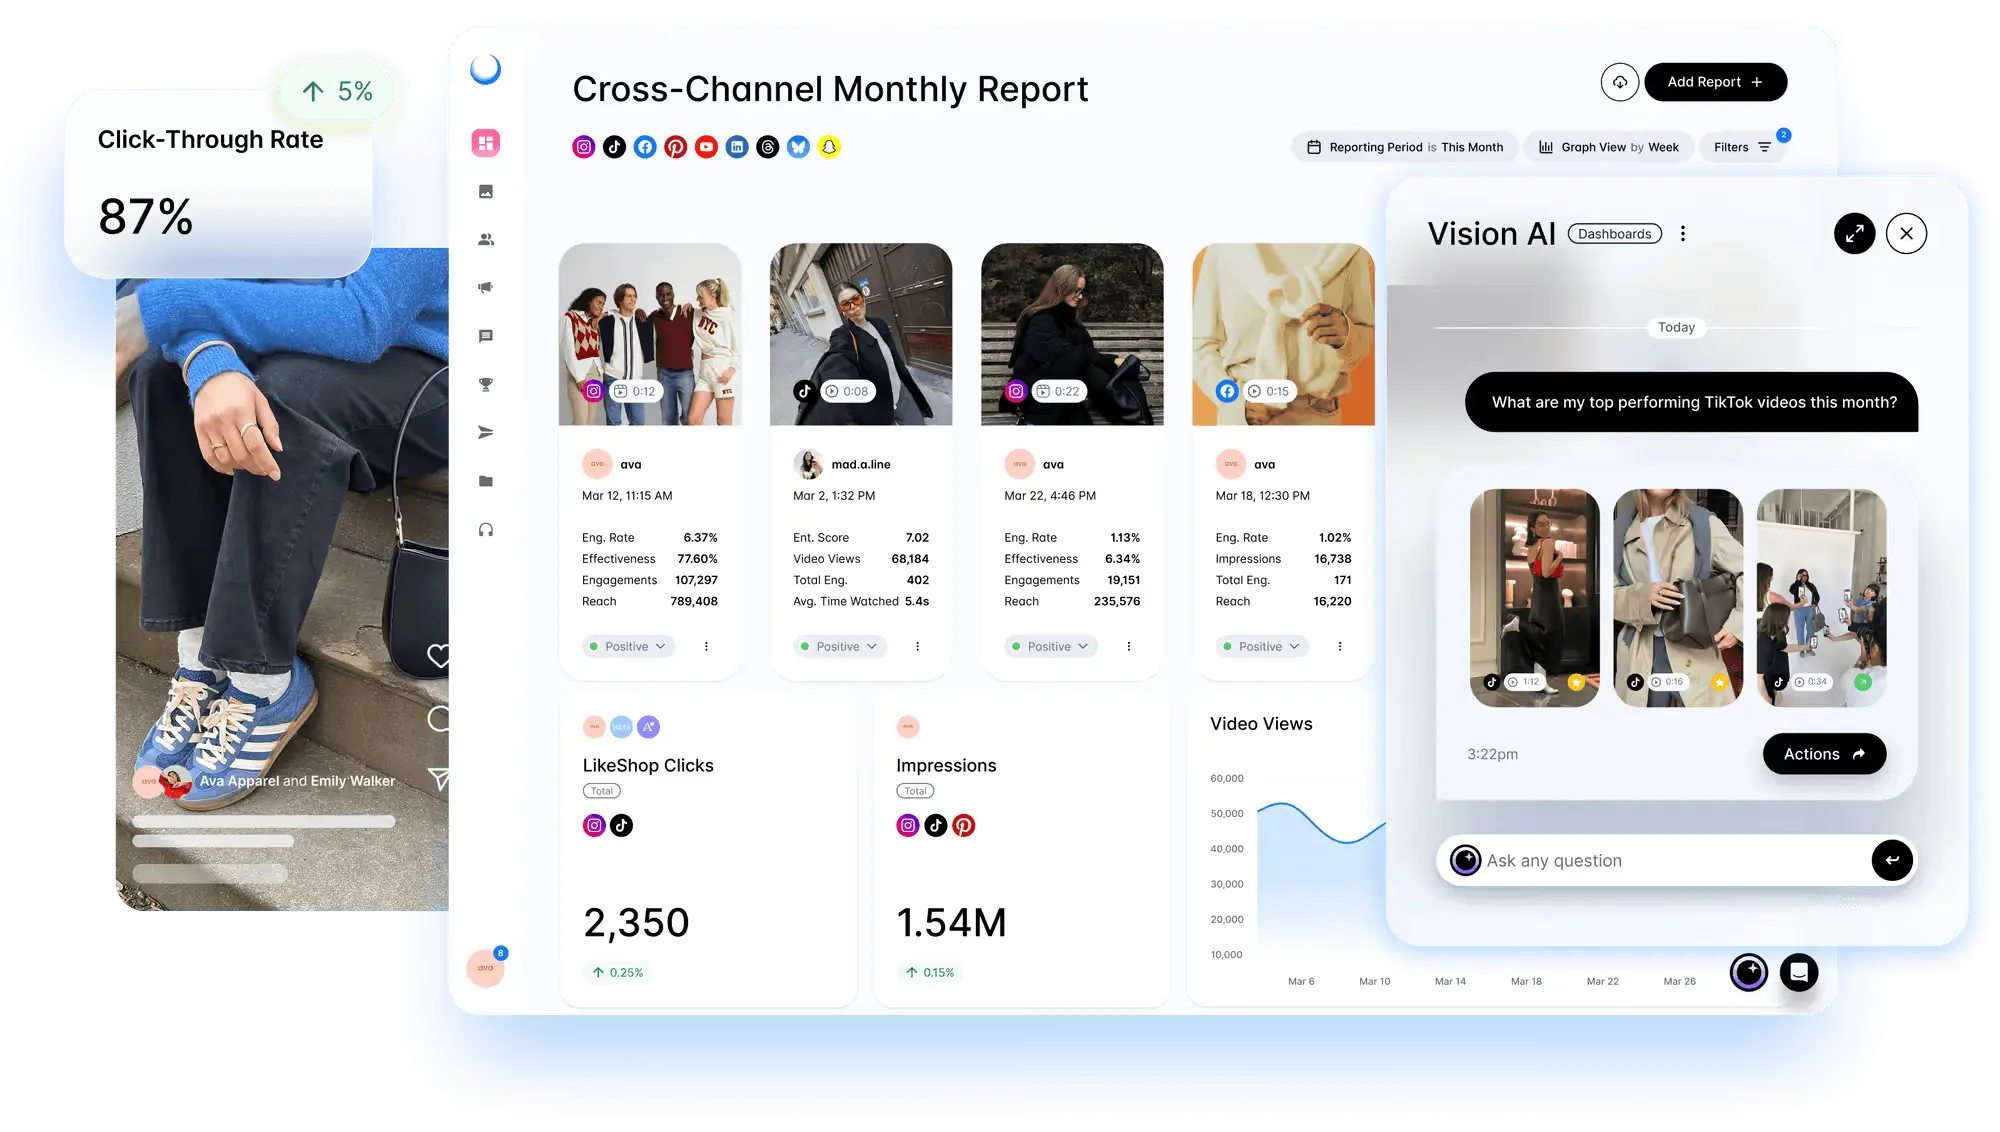This screenshot has width=2000, height=1132.
Task: Click the 0.15% change badge under Impressions
Action: [930, 972]
